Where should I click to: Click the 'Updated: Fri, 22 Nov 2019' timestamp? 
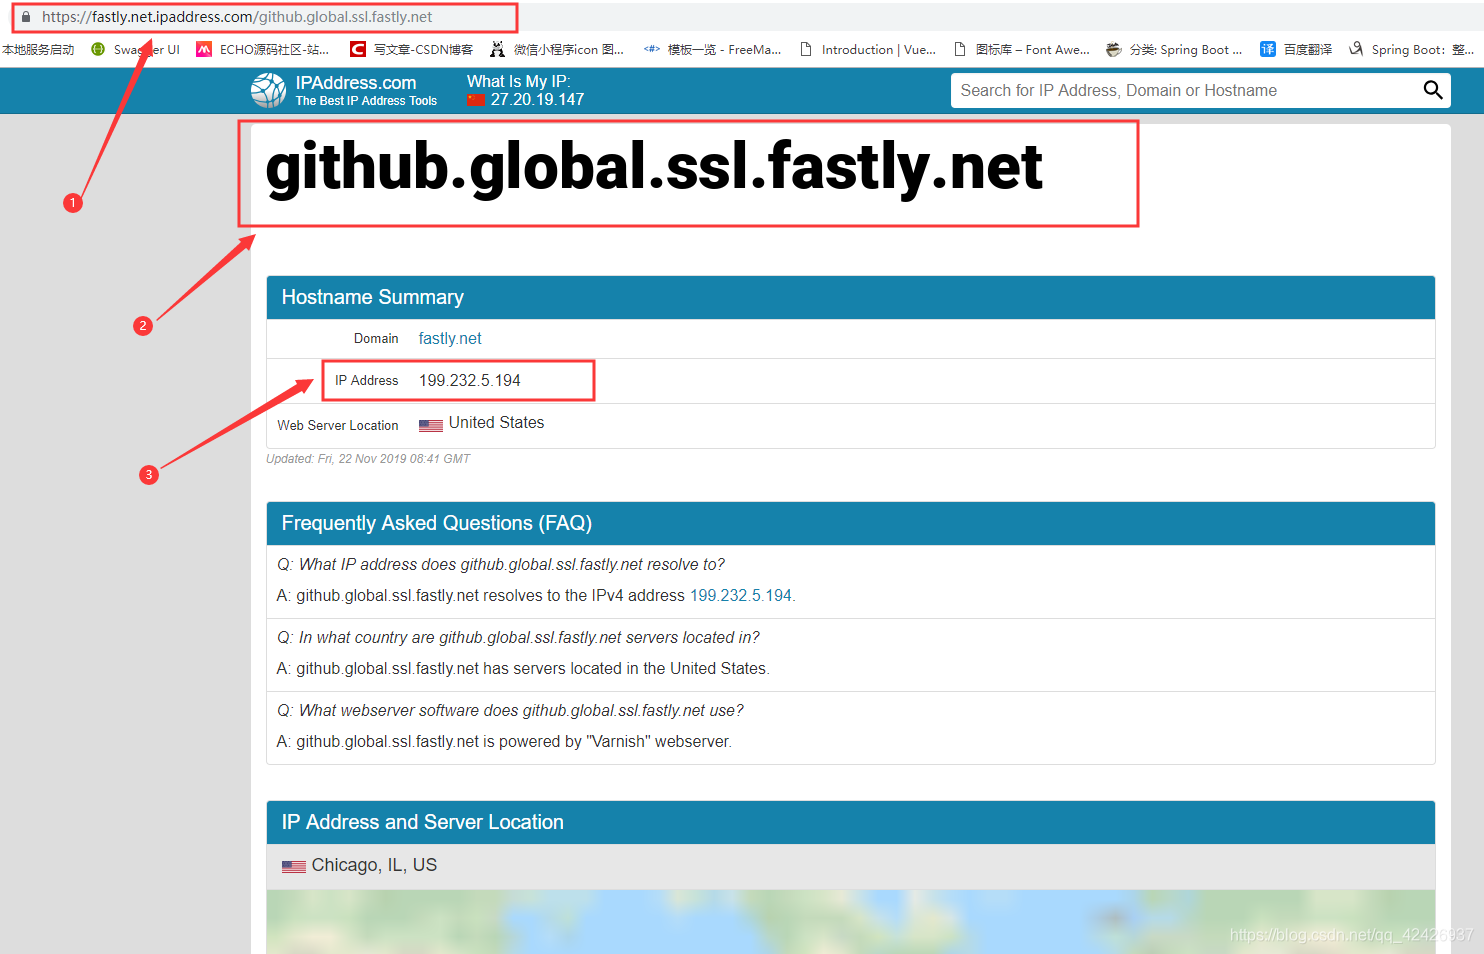click(x=368, y=459)
